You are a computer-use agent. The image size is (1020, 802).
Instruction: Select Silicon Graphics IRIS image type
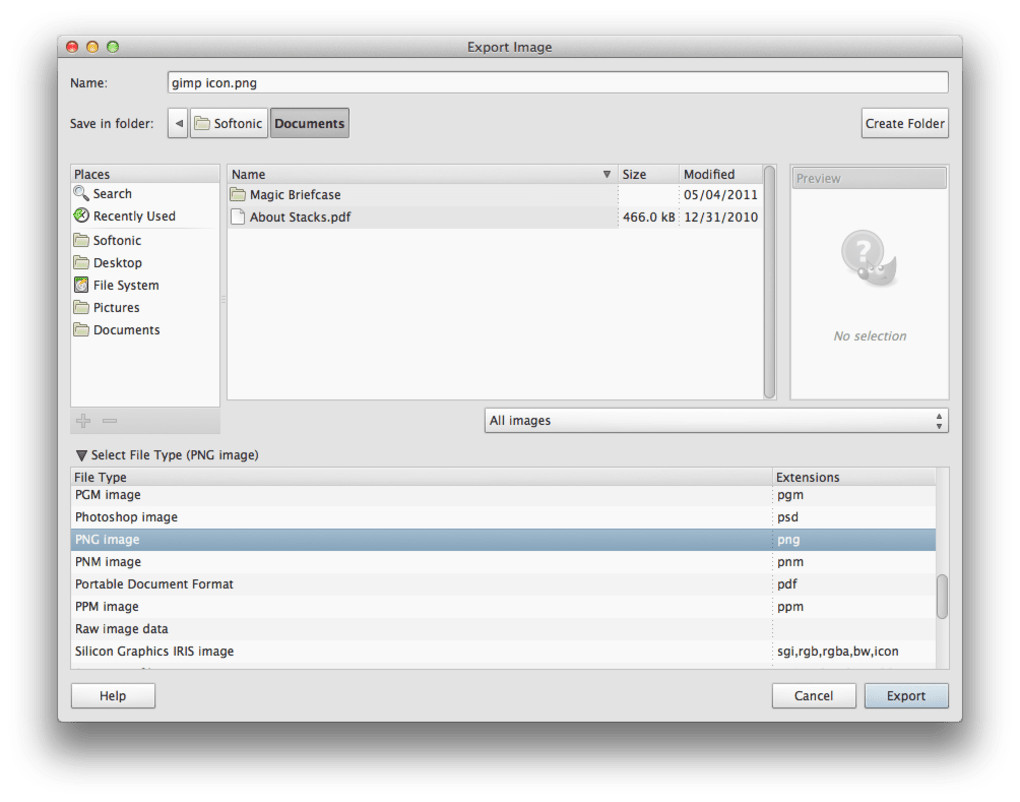pyautogui.click(x=503, y=651)
